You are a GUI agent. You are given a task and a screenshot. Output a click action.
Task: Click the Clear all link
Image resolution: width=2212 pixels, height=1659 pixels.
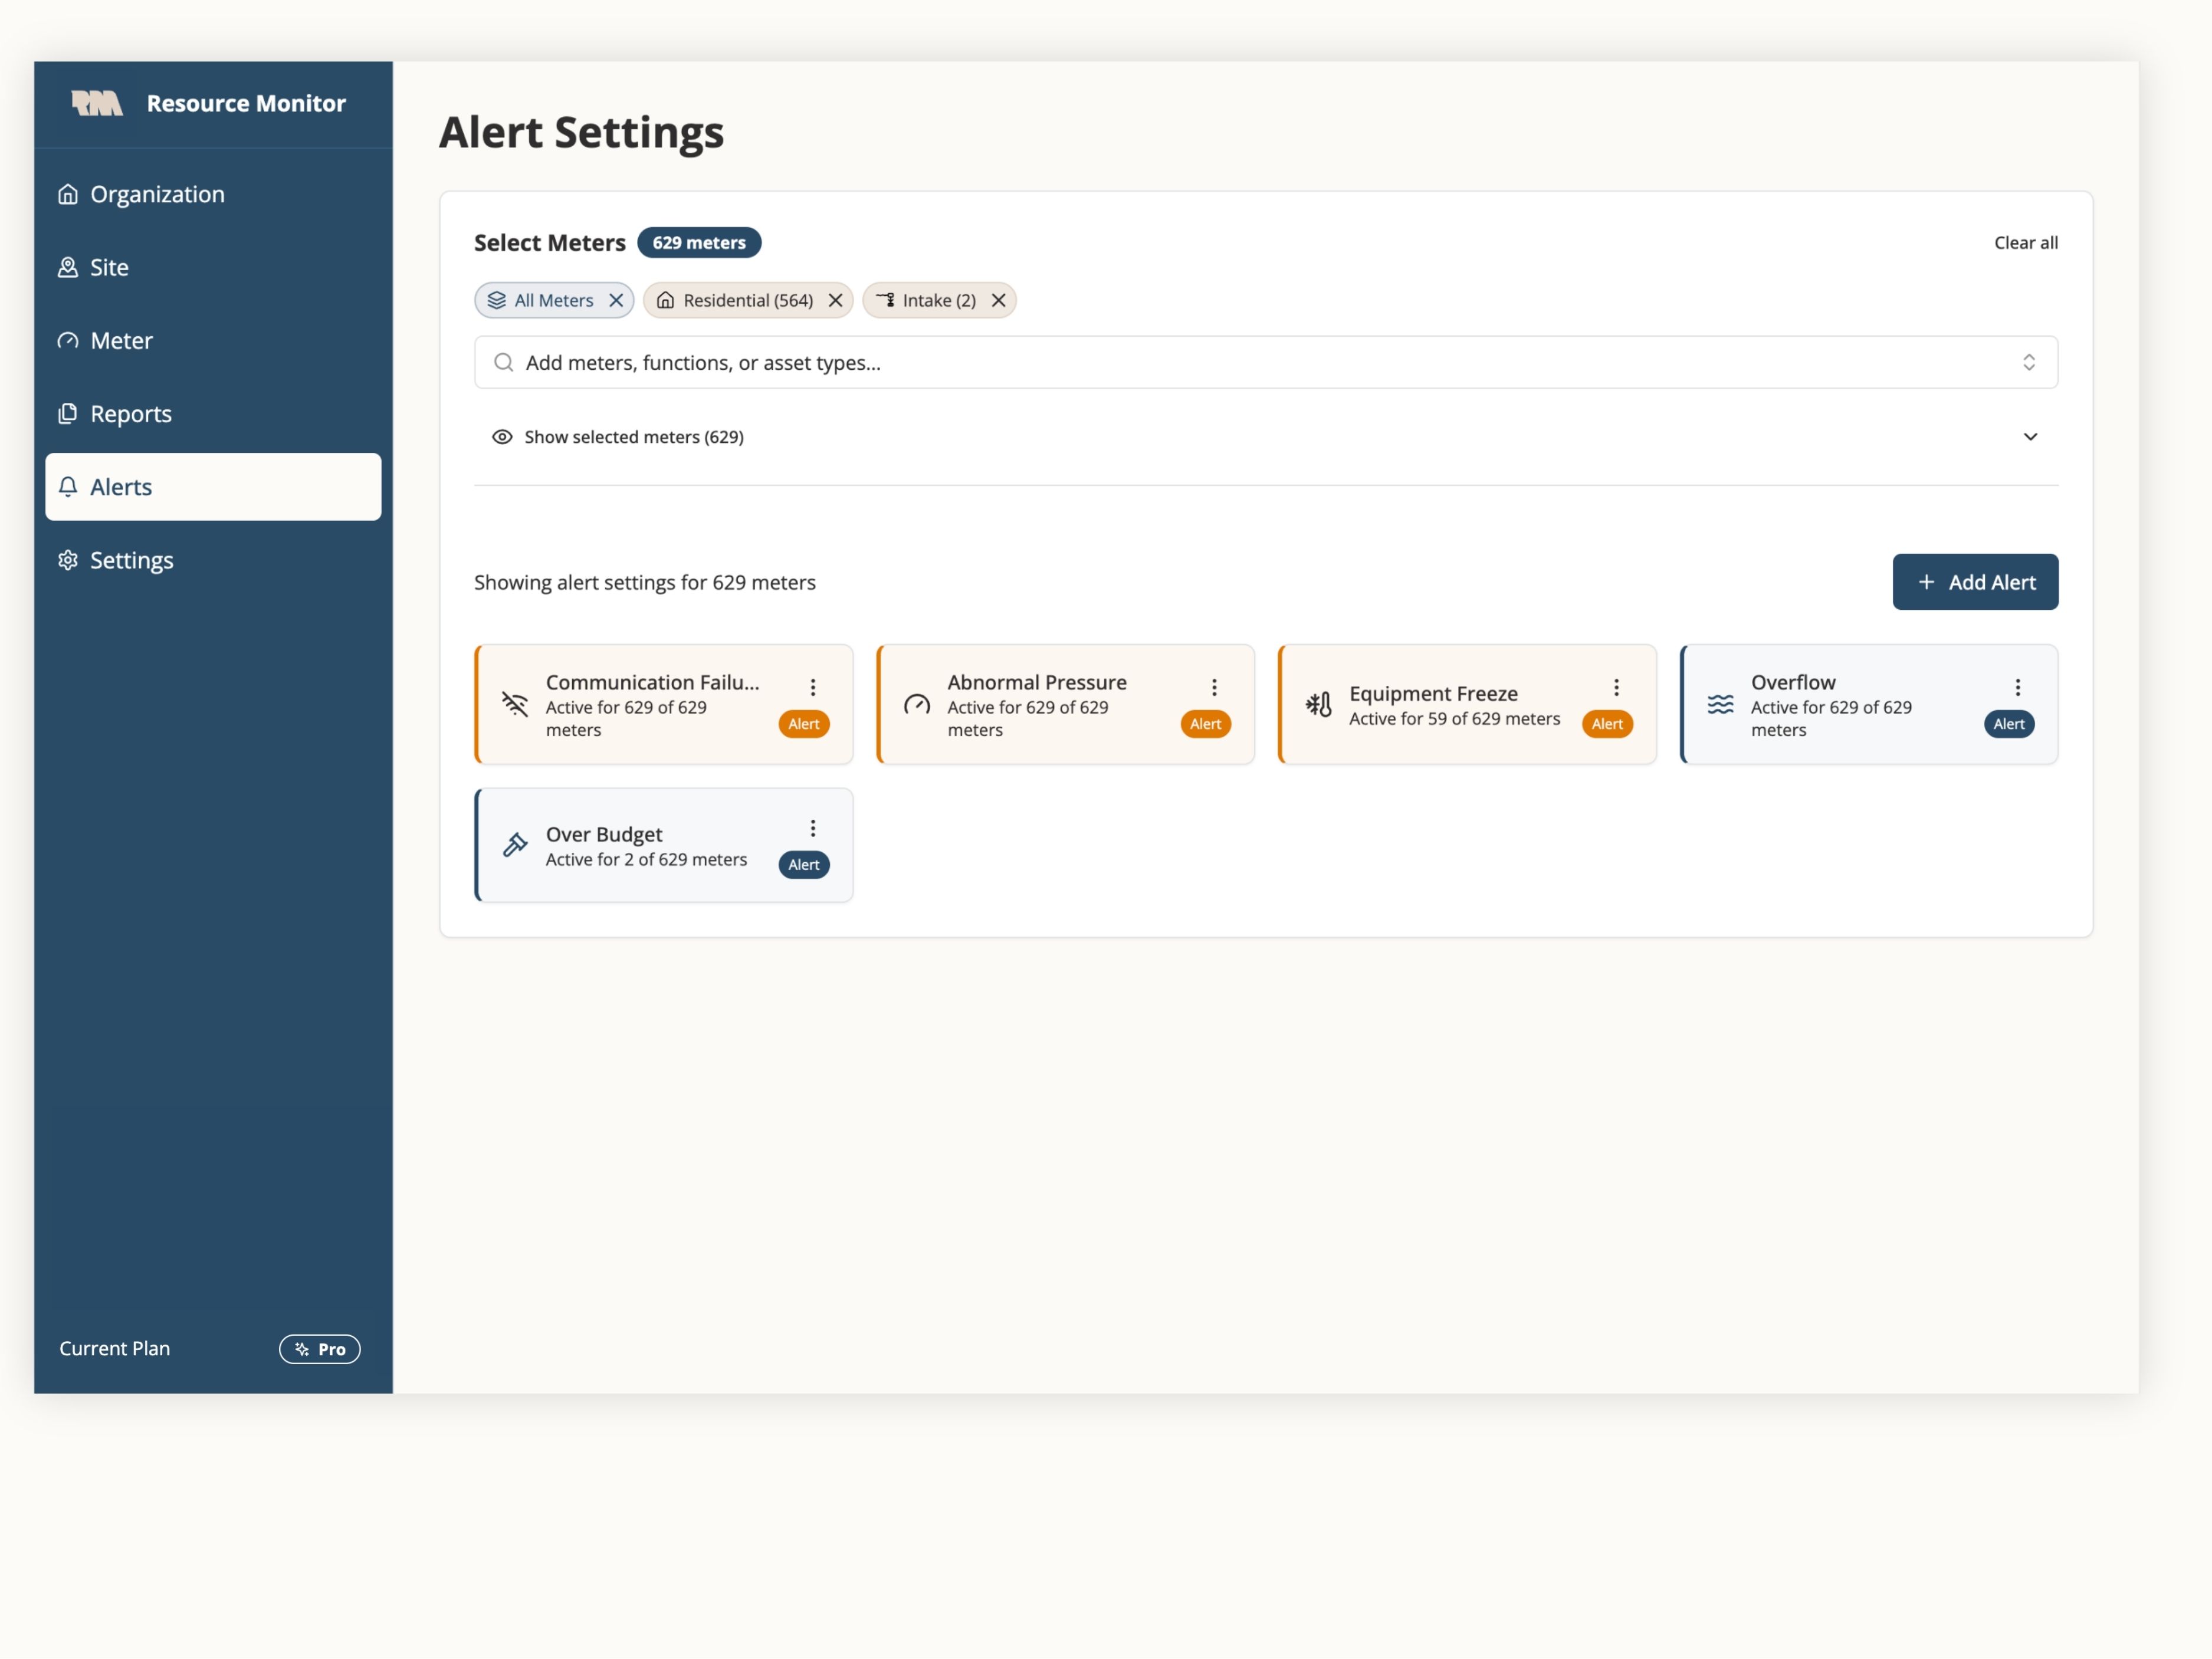pos(2025,243)
